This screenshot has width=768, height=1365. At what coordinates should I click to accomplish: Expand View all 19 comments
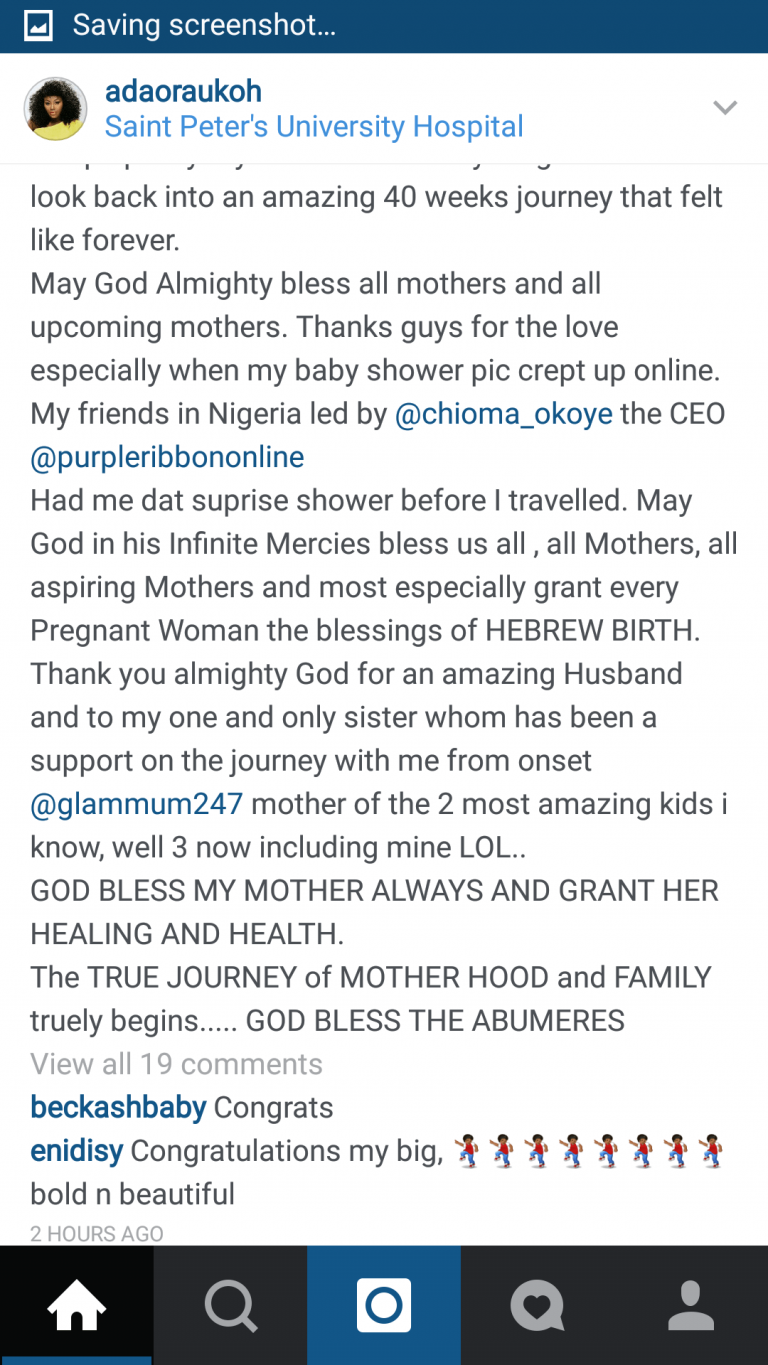(176, 1064)
